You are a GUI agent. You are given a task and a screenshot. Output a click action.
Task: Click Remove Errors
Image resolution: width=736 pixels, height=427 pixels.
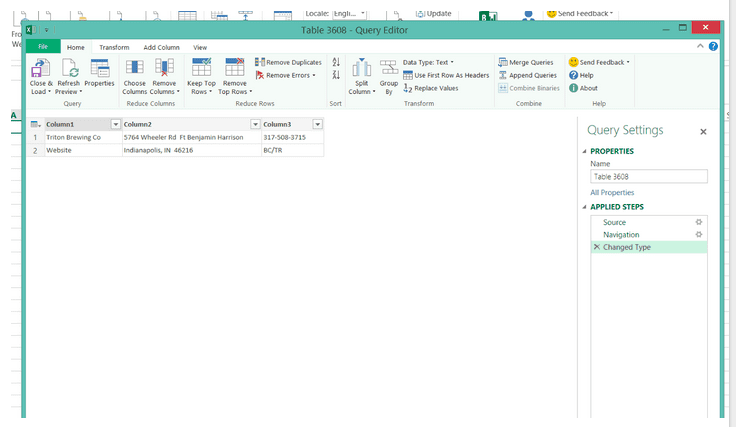tap(285, 75)
